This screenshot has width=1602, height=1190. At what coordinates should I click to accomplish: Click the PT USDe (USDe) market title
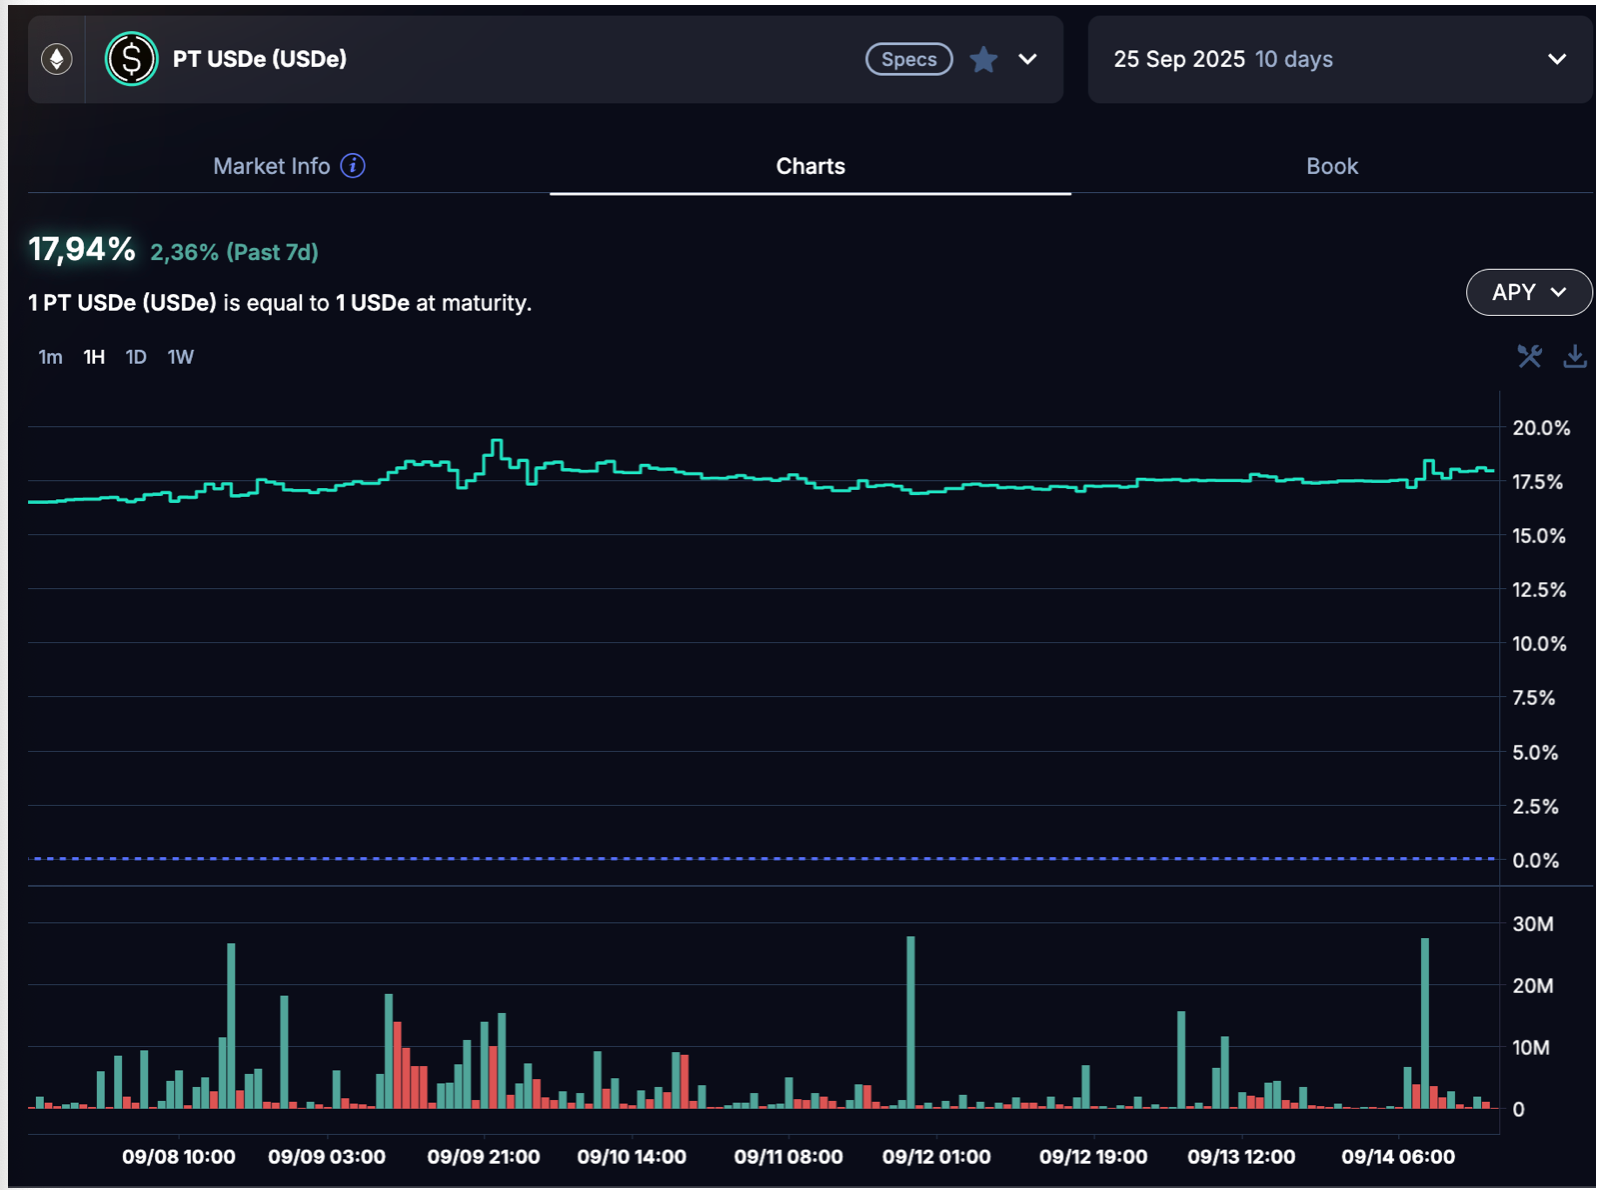260,59
